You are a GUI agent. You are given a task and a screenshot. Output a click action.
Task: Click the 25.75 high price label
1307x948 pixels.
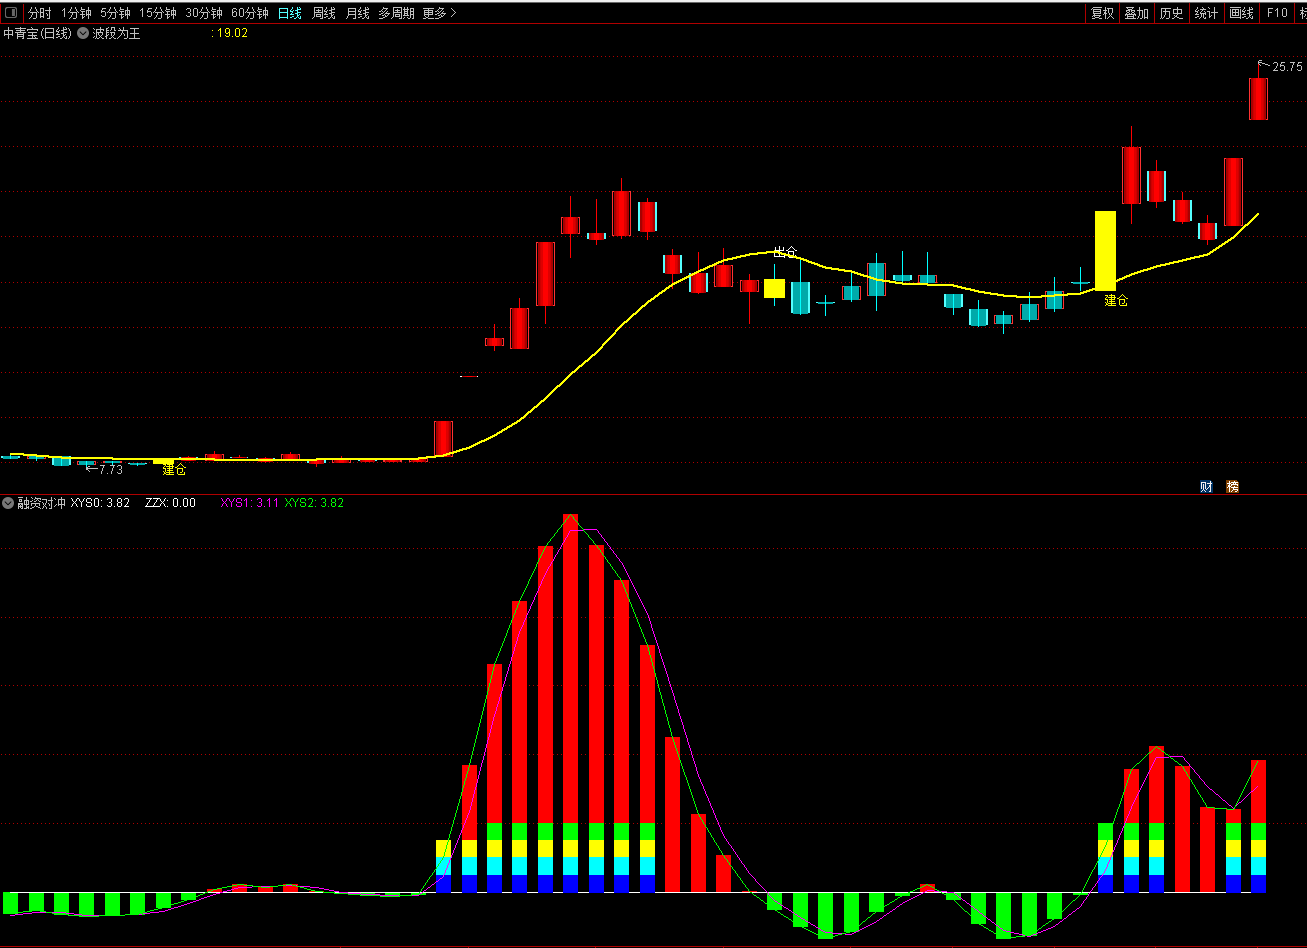pyautogui.click(x=1287, y=67)
